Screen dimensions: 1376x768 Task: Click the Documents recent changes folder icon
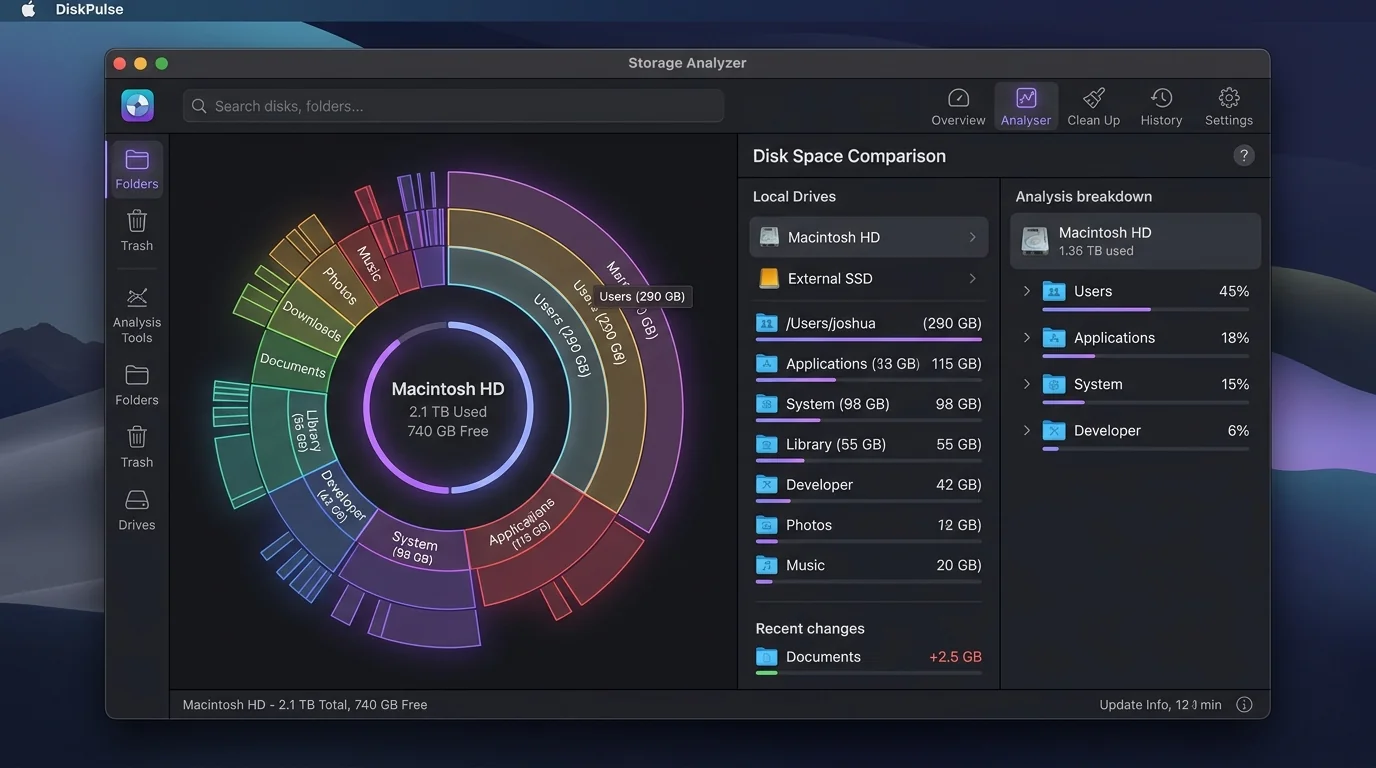[766, 657]
